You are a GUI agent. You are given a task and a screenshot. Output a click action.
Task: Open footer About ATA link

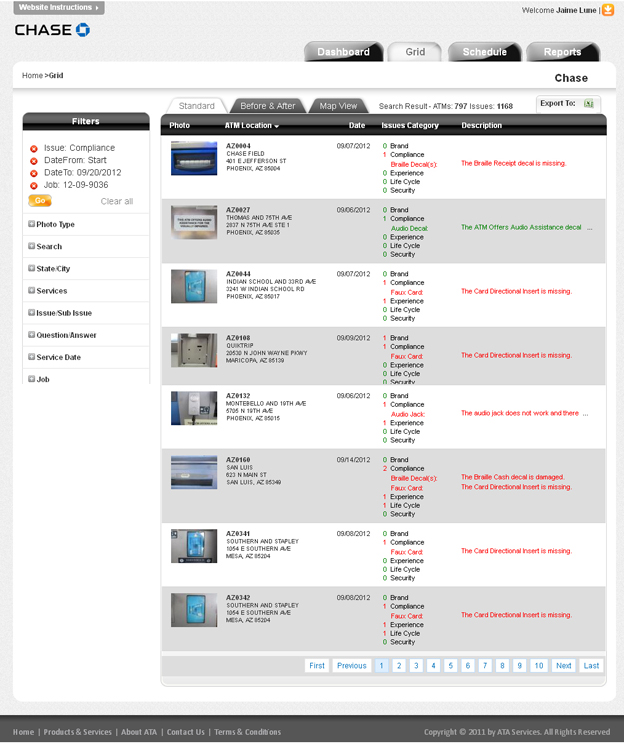tap(139, 732)
